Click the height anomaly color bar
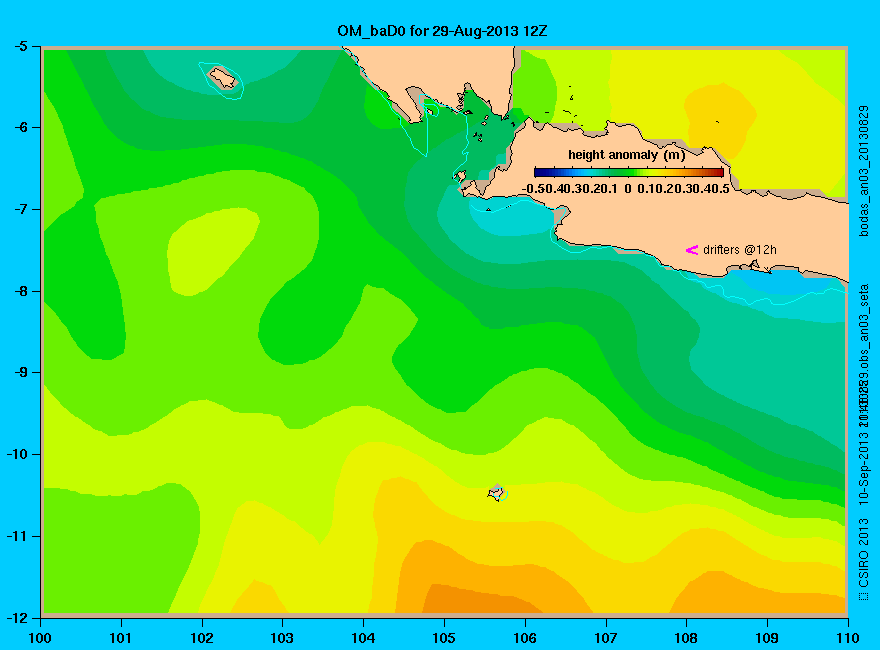Image resolution: width=880 pixels, height=650 pixels. click(629, 172)
